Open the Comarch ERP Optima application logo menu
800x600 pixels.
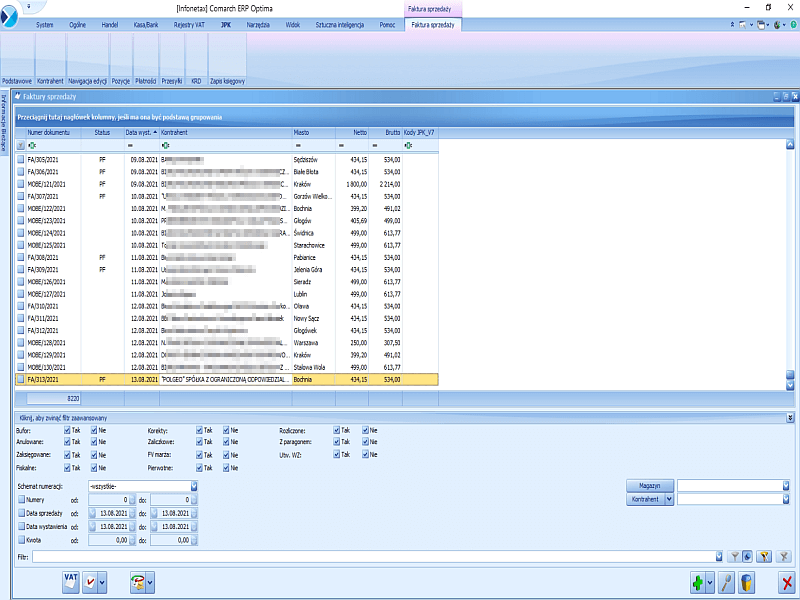(x=9, y=16)
